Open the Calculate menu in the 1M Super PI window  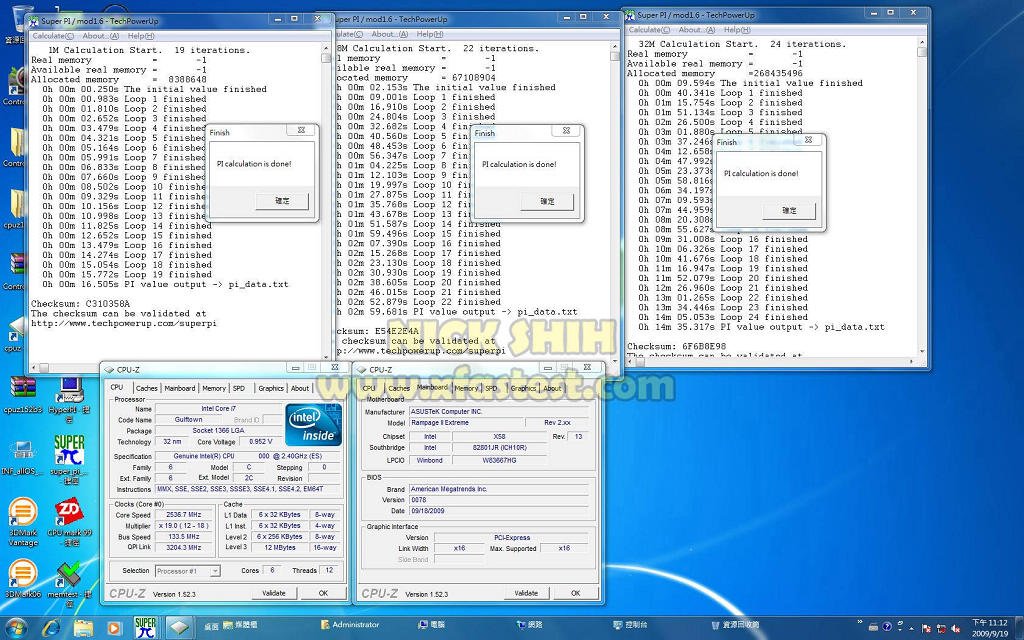tap(51, 36)
